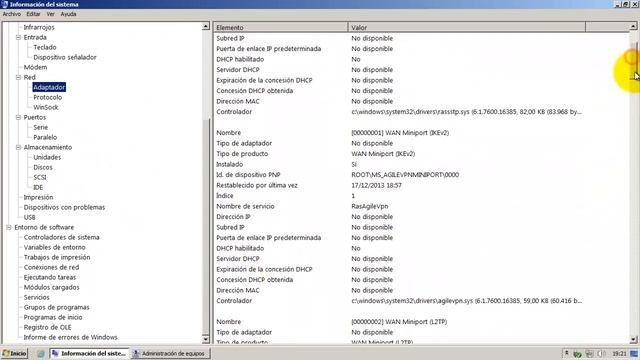
Task: Open the Editar menu
Action: point(33,14)
